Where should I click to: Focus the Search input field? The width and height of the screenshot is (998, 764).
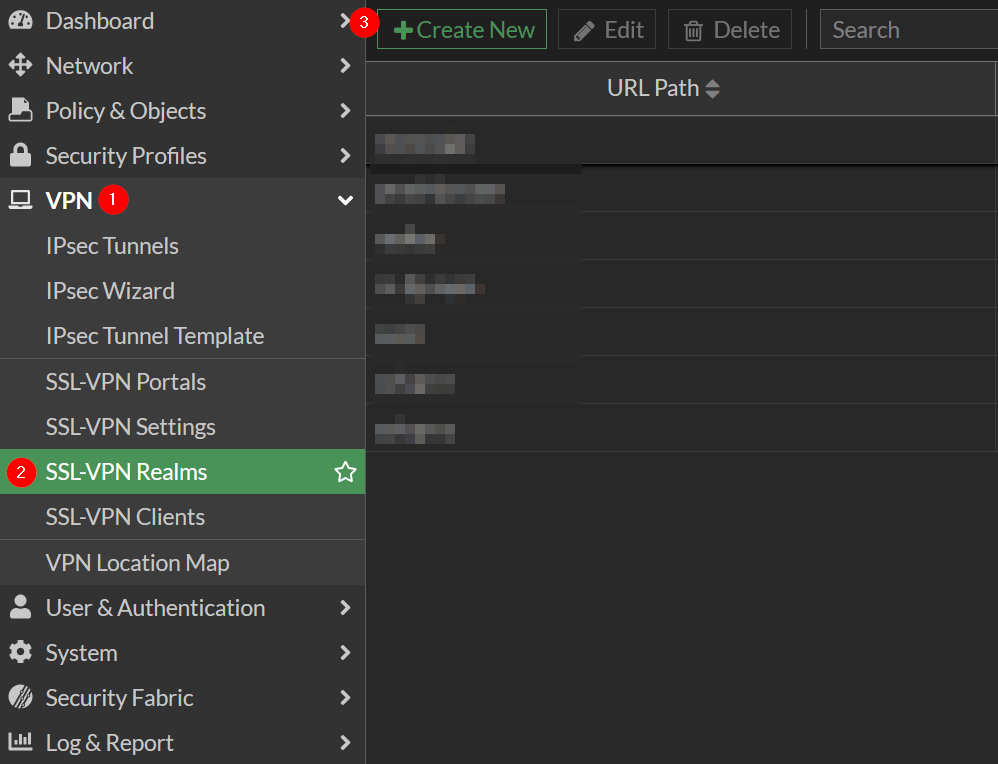point(905,30)
